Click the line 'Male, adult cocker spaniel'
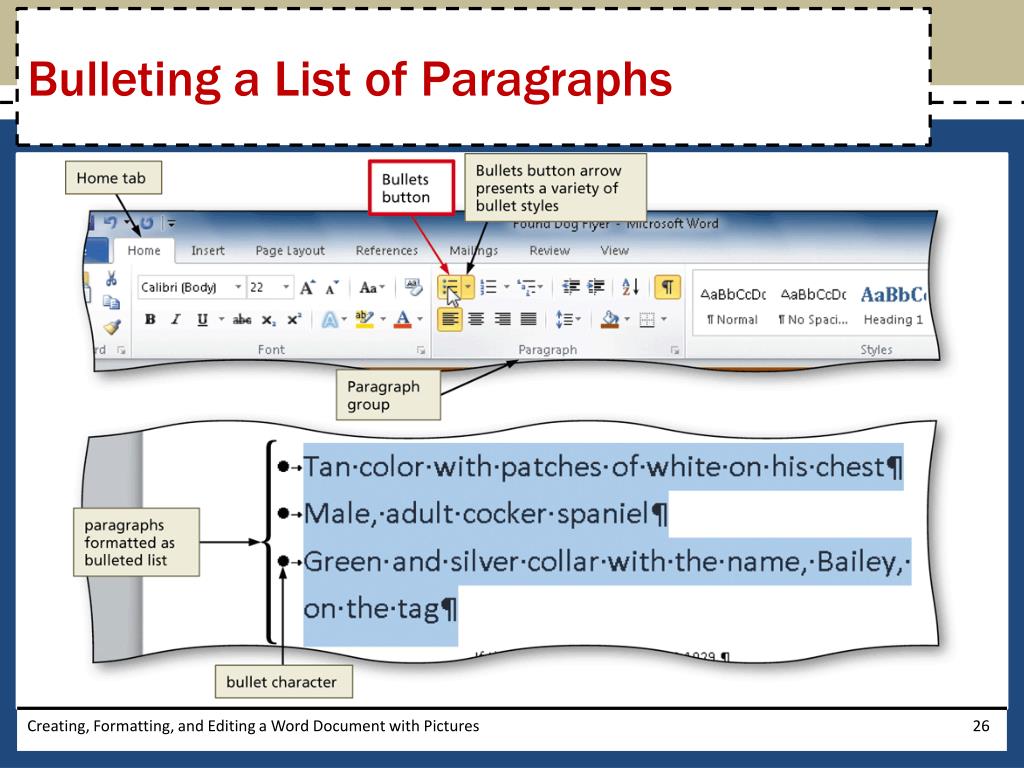1024x768 pixels. pyautogui.click(x=476, y=514)
